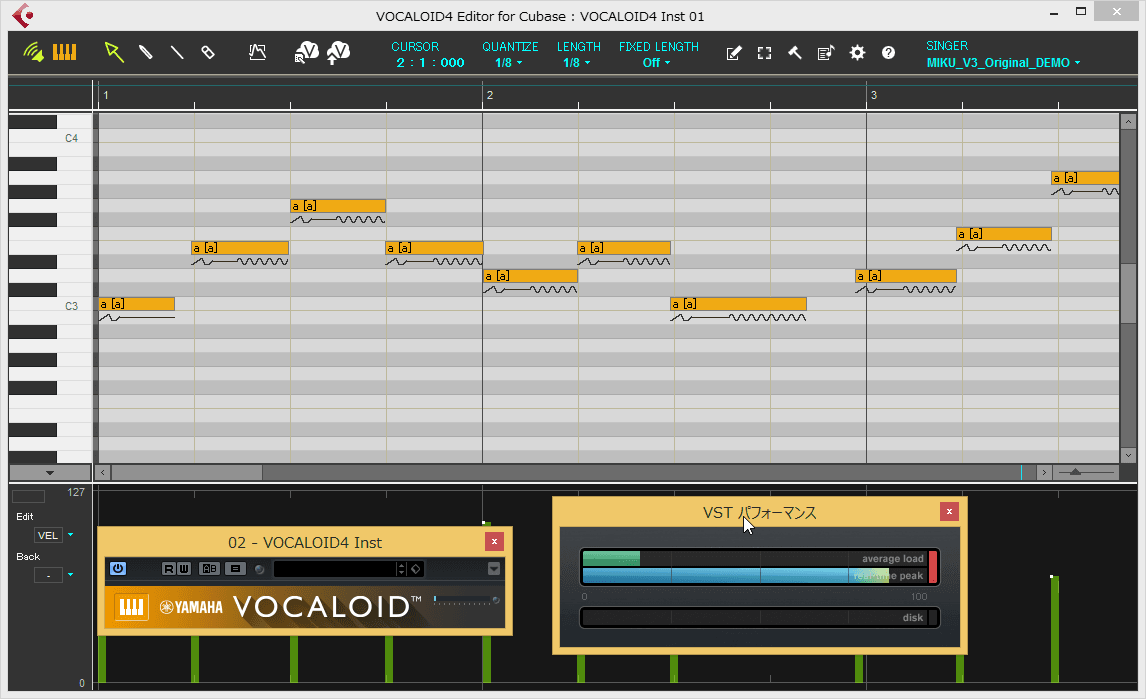Click the Cubase logo in title bar
This screenshot has height=699, width=1146.
coord(23,15)
